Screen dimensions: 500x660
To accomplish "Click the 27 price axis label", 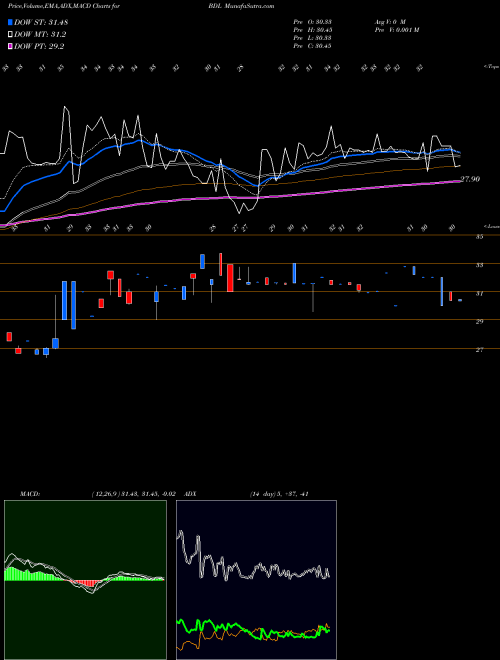I will pyautogui.click(x=479, y=350).
